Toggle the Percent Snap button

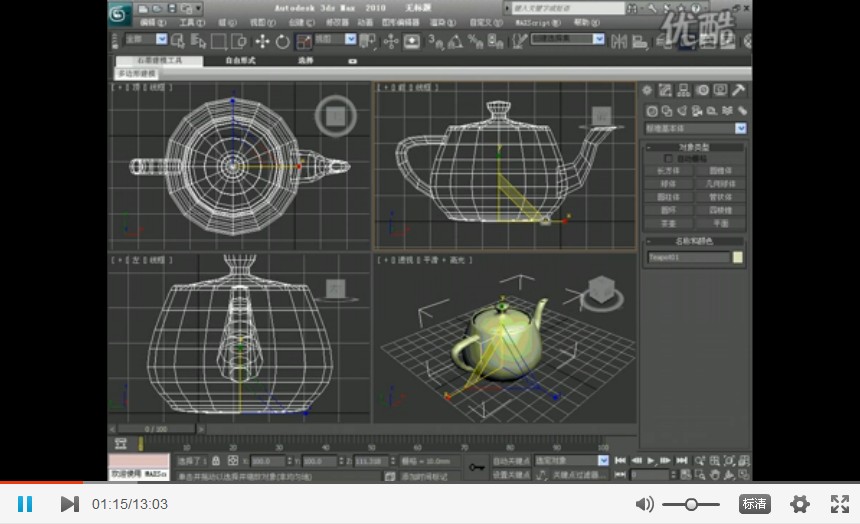tap(475, 41)
